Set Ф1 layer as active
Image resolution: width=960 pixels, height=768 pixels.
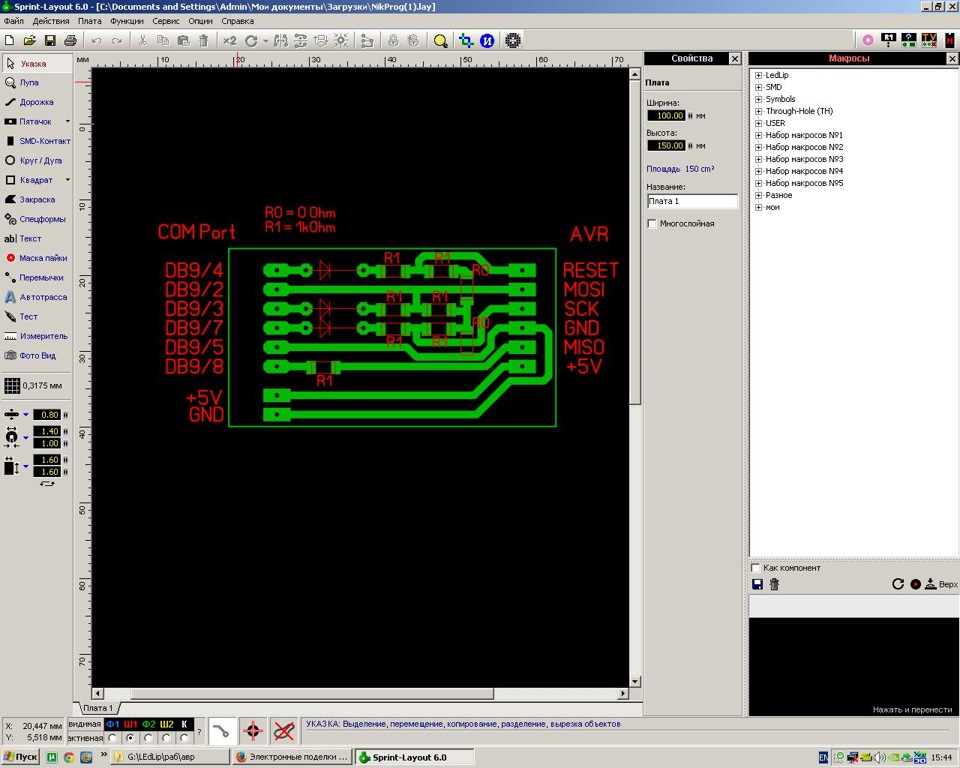pyautogui.click(x=113, y=738)
